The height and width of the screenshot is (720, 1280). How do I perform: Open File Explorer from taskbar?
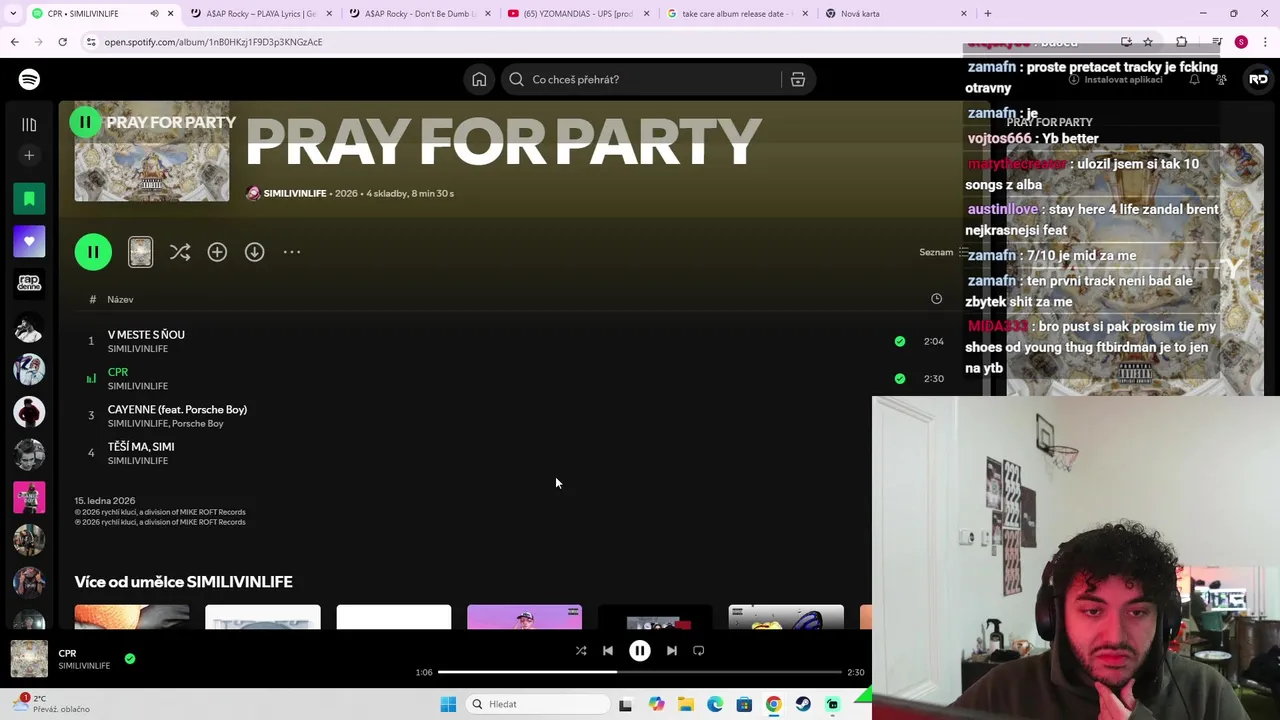coord(686,704)
